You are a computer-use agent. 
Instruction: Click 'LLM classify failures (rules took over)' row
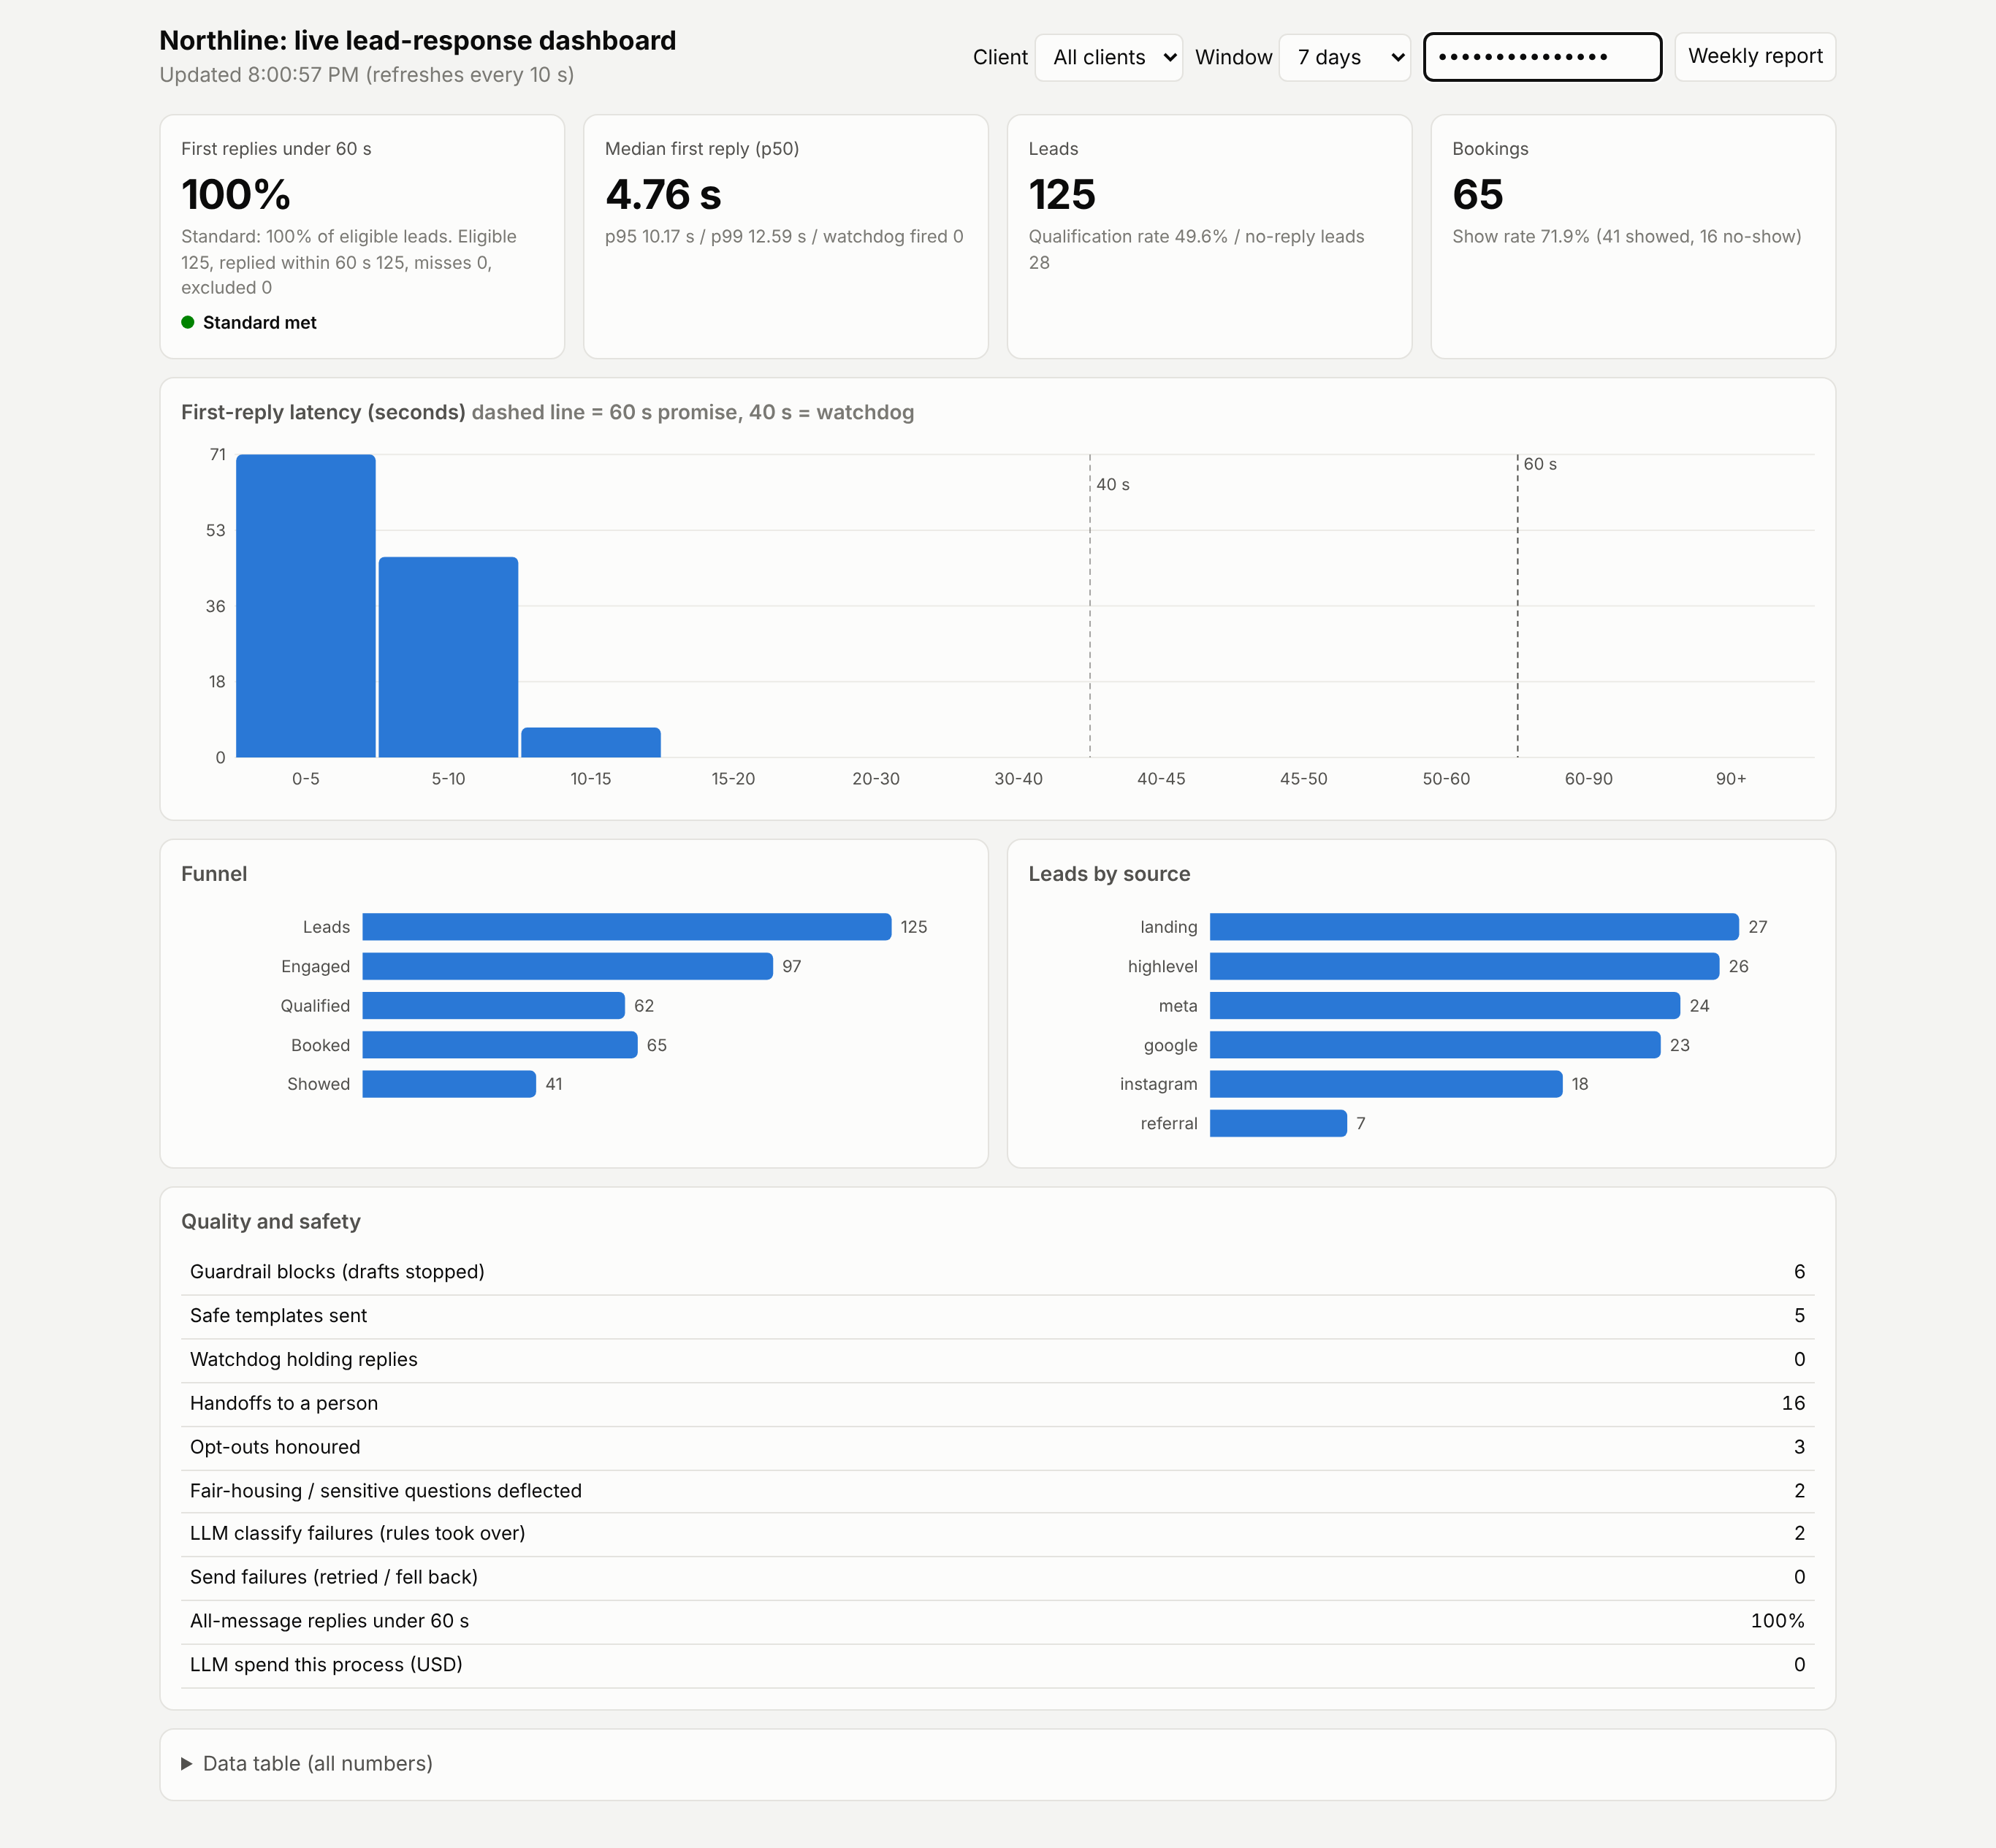[997, 1534]
